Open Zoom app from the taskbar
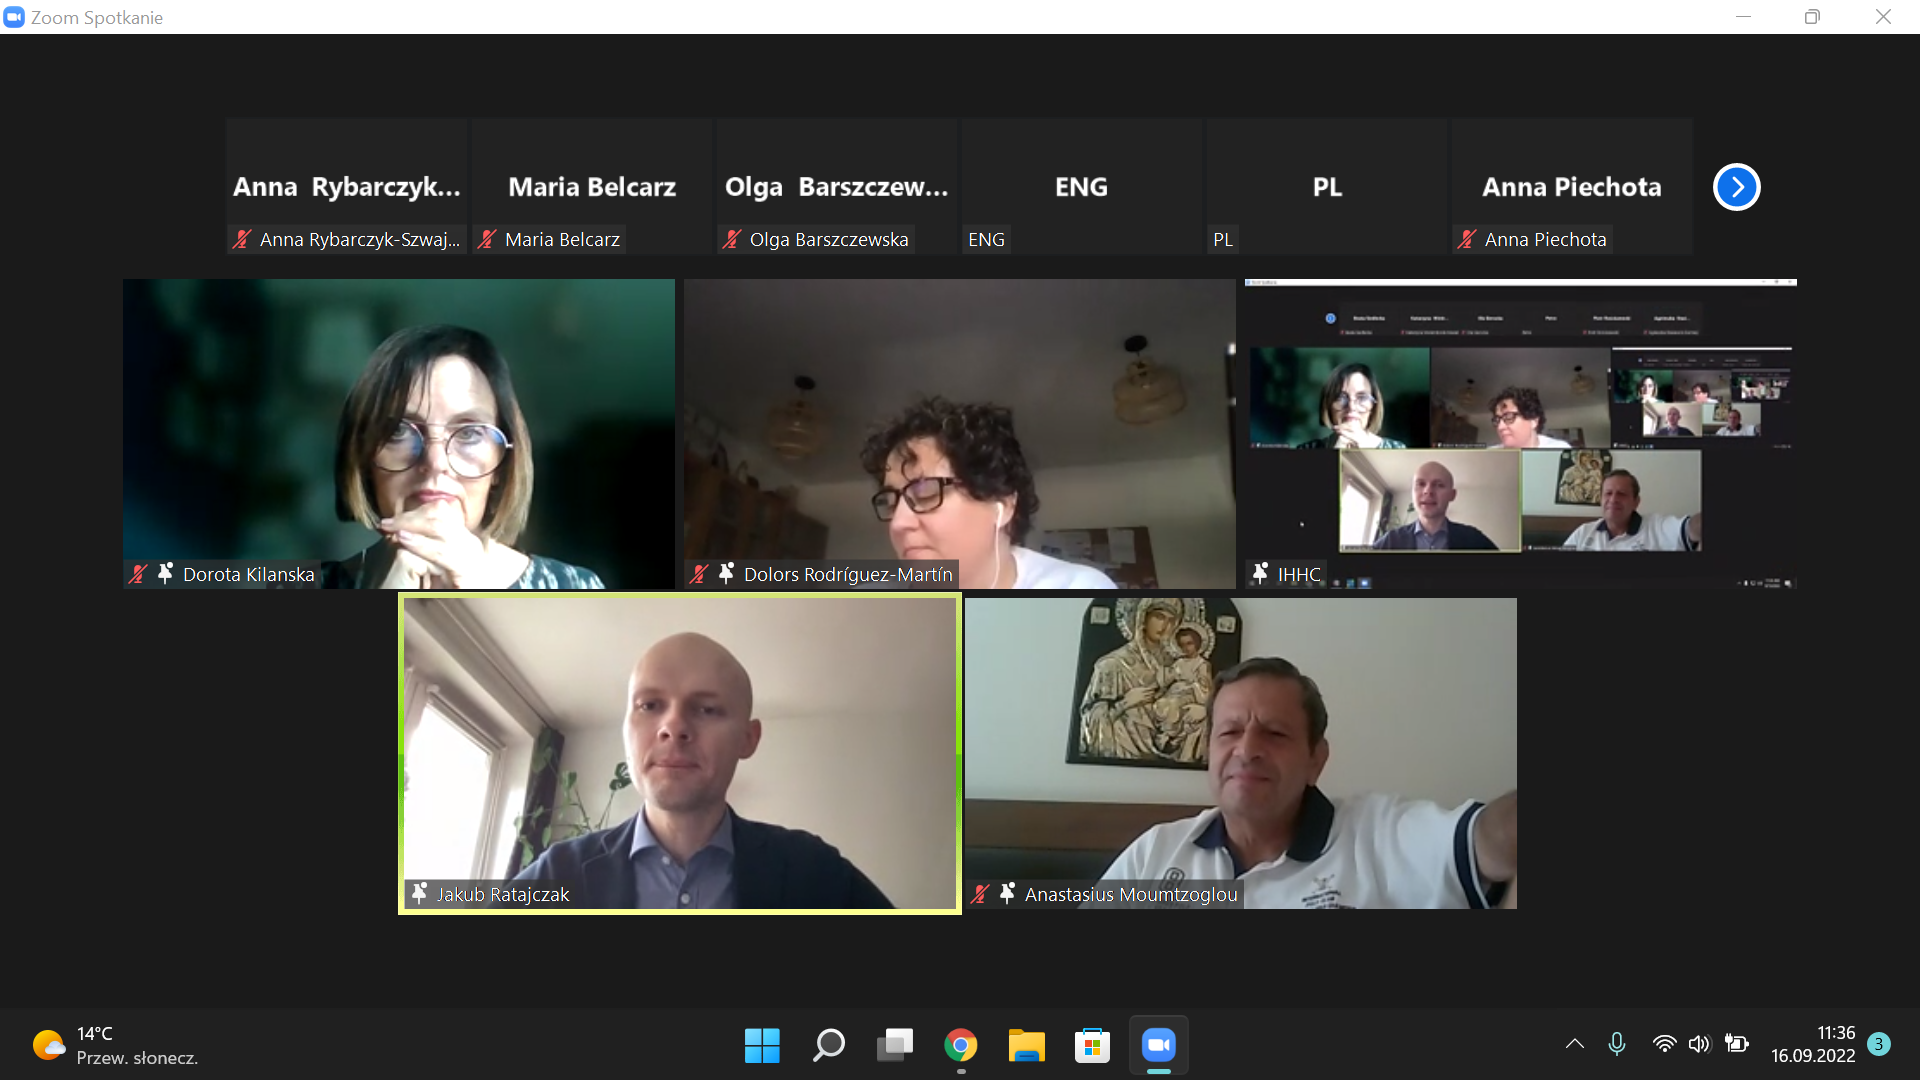 1158,1045
